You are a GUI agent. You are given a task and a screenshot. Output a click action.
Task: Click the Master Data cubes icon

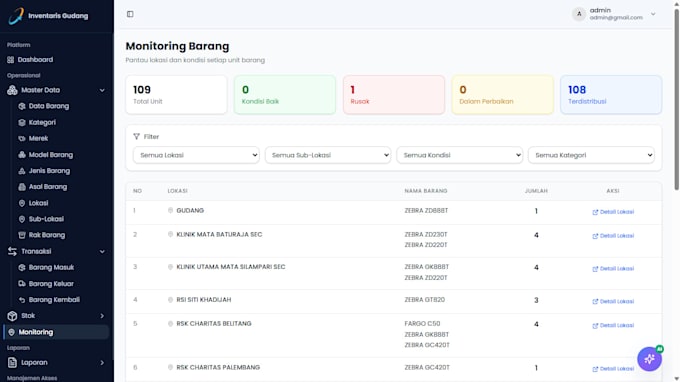pyautogui.click(x=12, y=90)
